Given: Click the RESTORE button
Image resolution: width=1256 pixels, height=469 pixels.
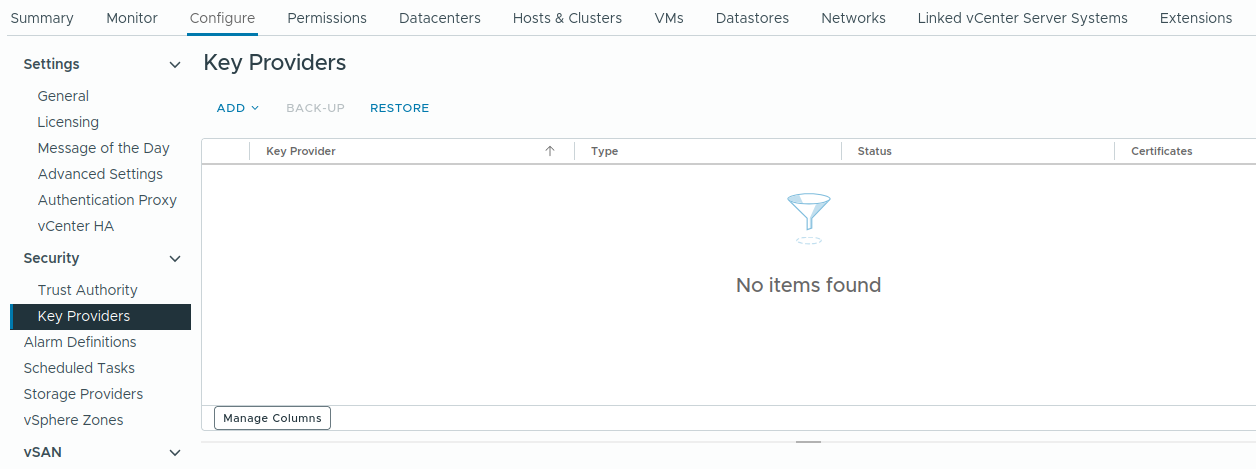Looking at the screenshot, I should click(x=399, y=108).
